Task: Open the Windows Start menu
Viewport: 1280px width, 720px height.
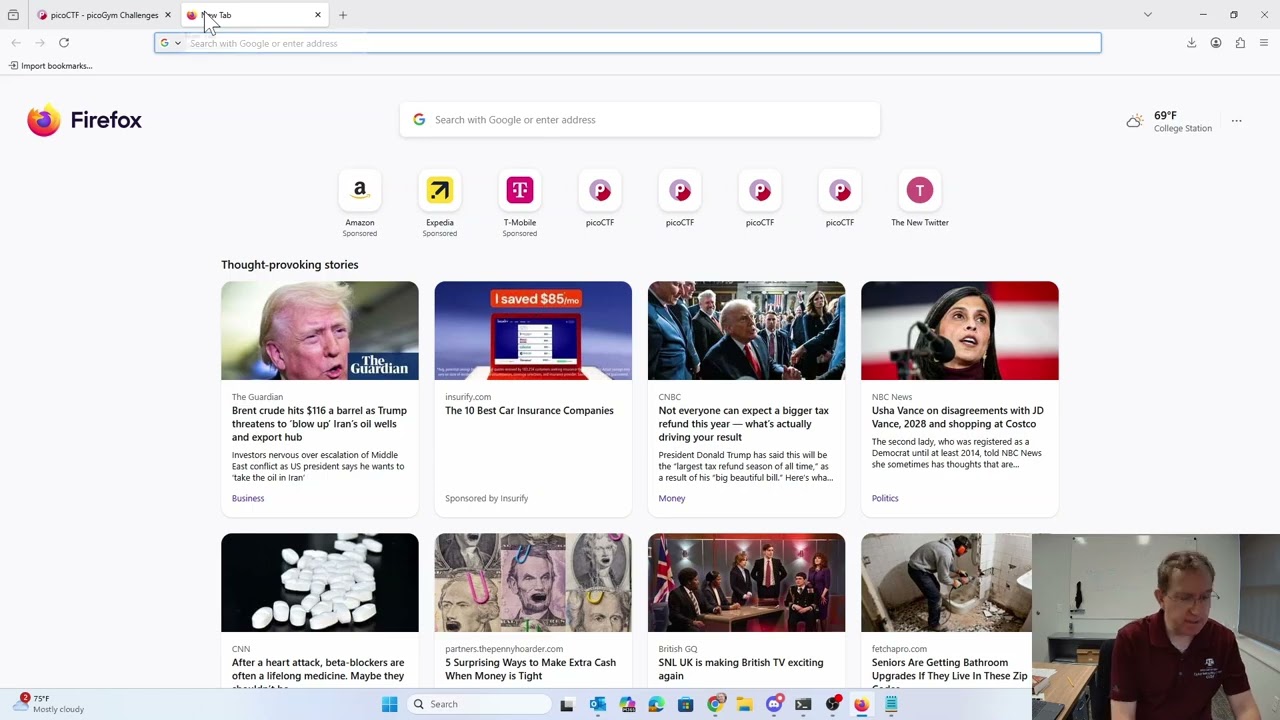Action: (389, 704)
